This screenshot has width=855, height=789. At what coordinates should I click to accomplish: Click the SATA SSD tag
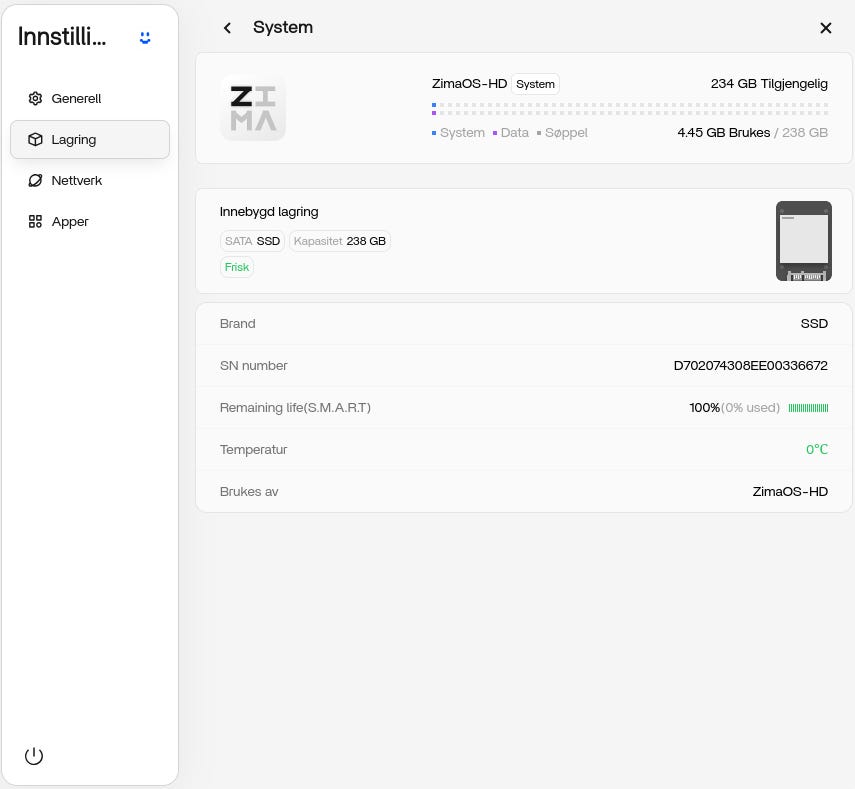click(252, 241)
